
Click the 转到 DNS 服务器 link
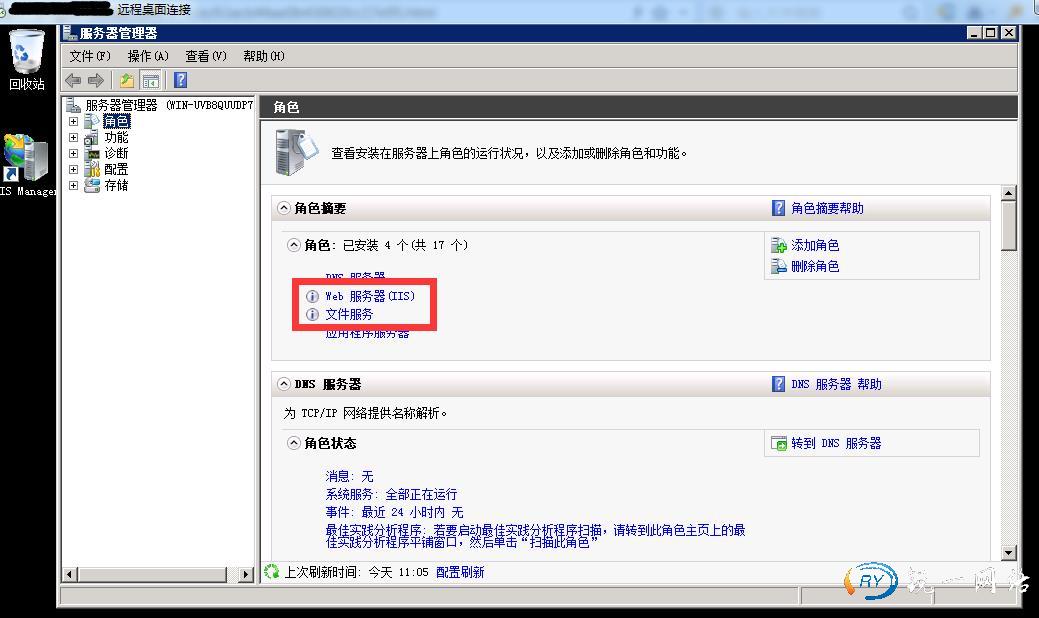tap(836, 443)
